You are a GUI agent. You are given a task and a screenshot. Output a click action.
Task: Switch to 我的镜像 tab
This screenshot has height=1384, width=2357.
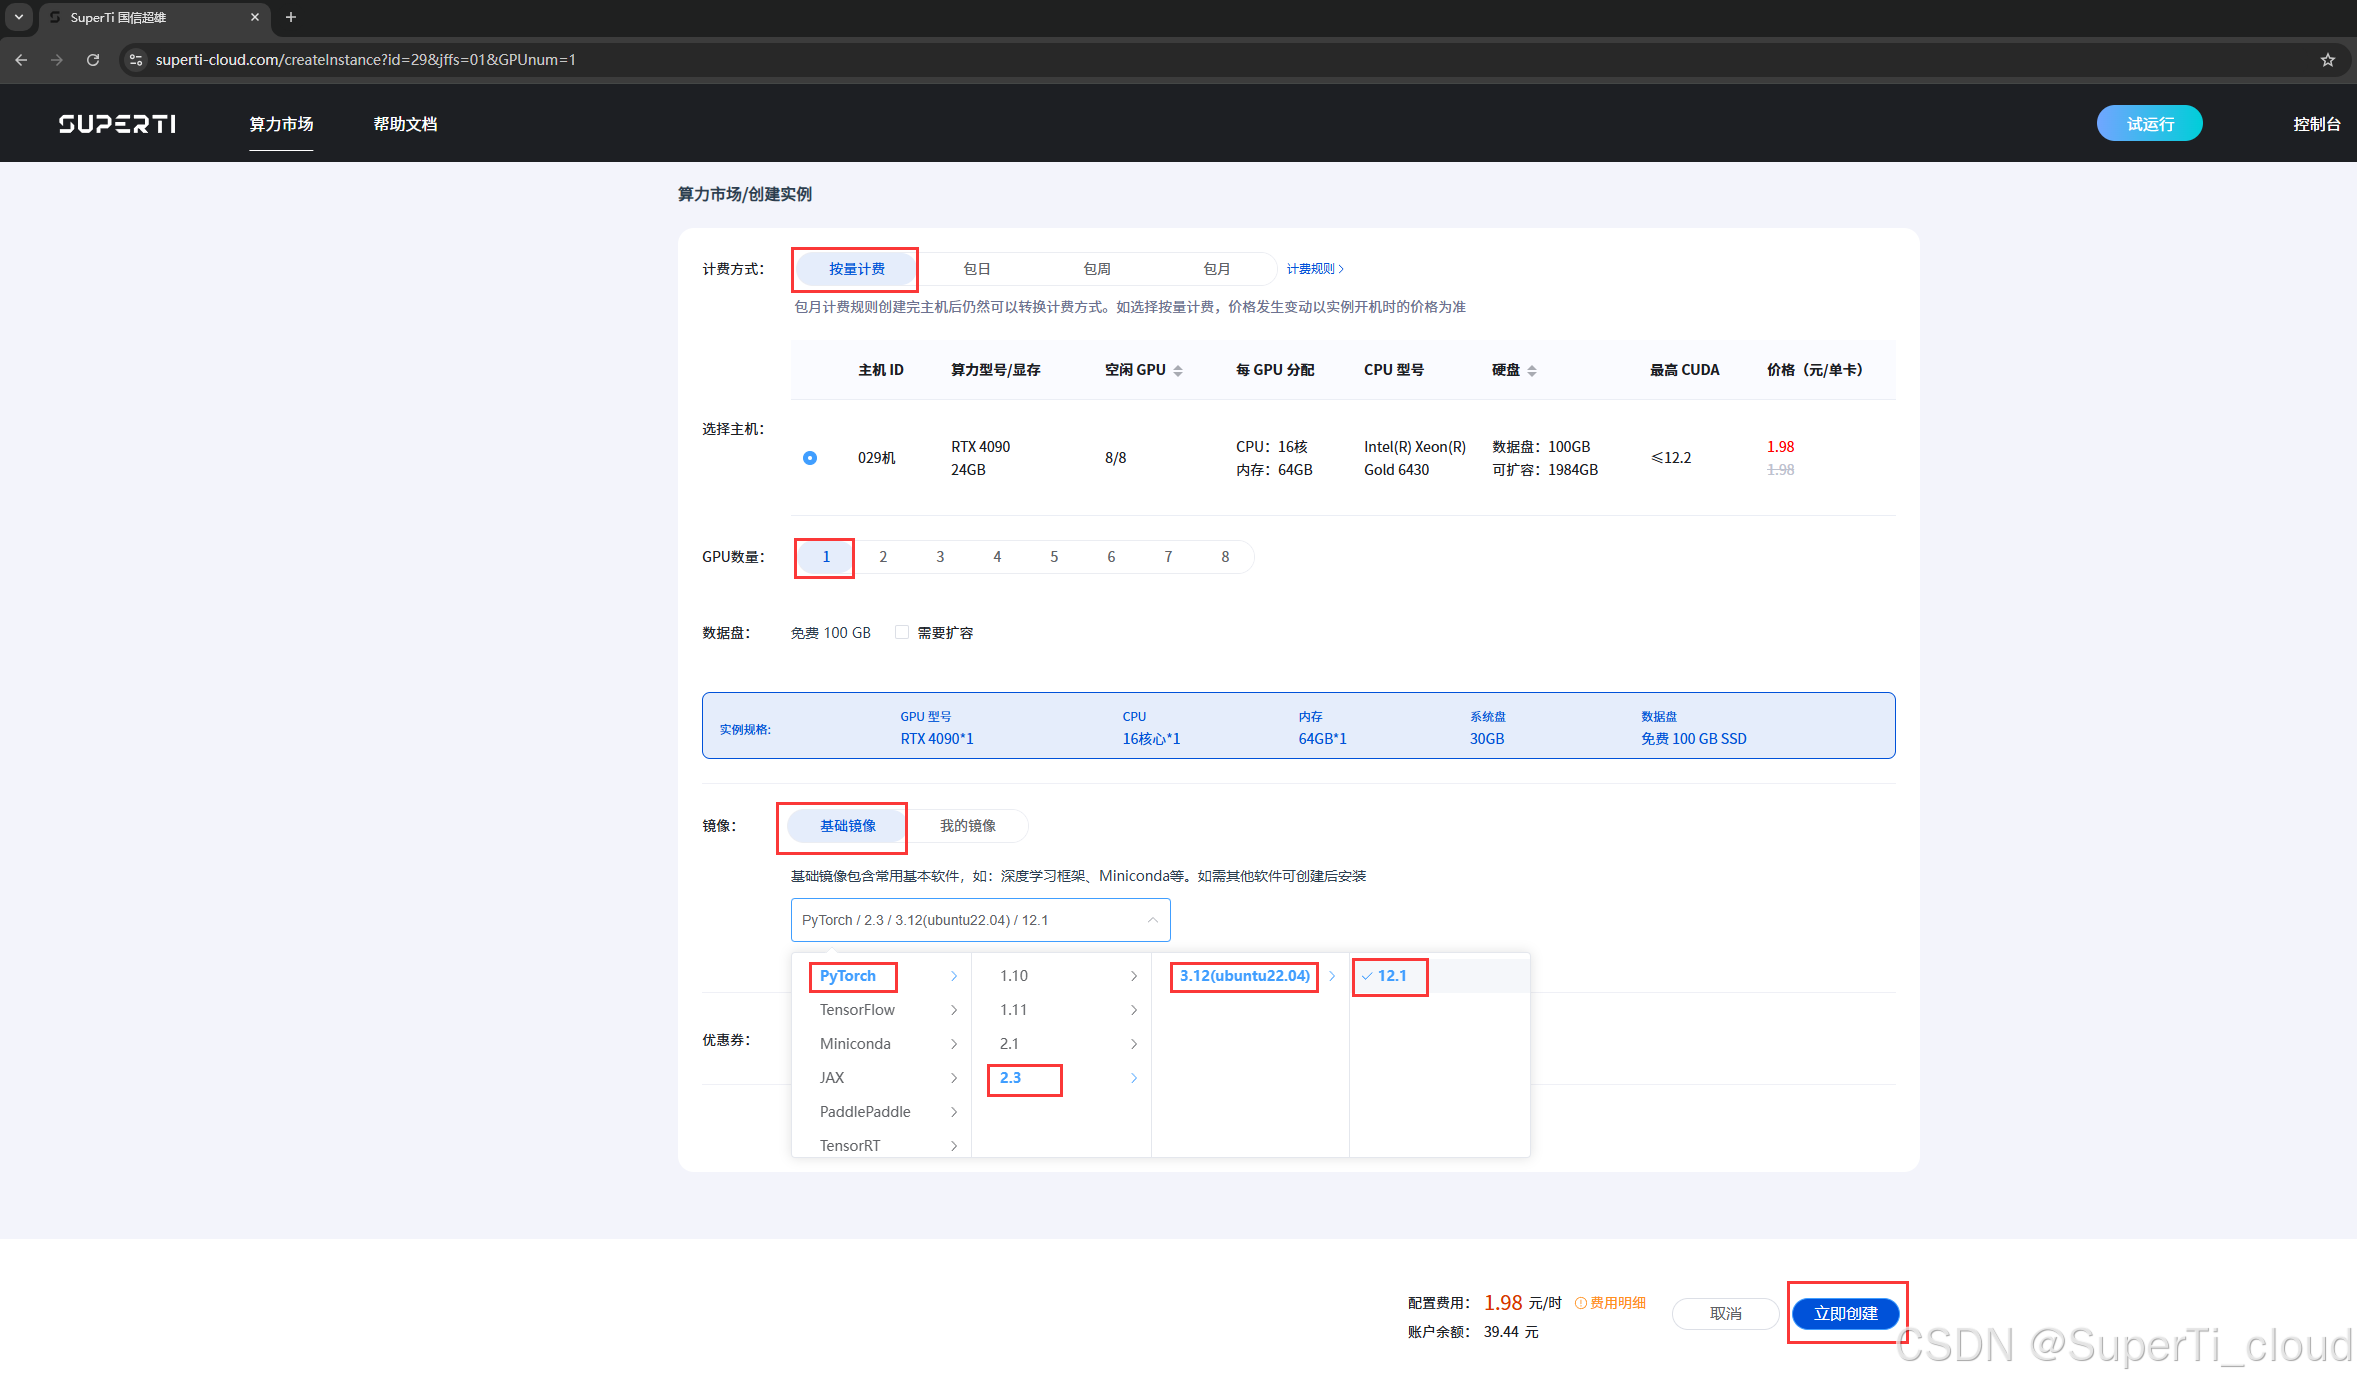[x=968, y=826]
